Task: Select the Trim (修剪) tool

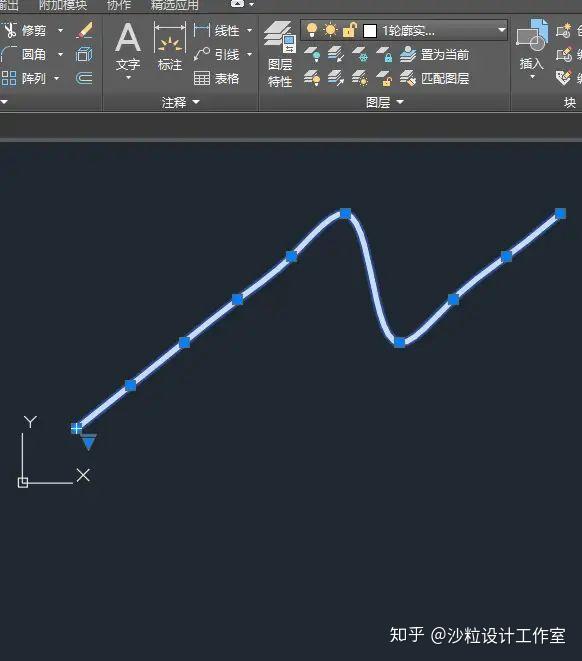Action: click(x=24, y=30)
